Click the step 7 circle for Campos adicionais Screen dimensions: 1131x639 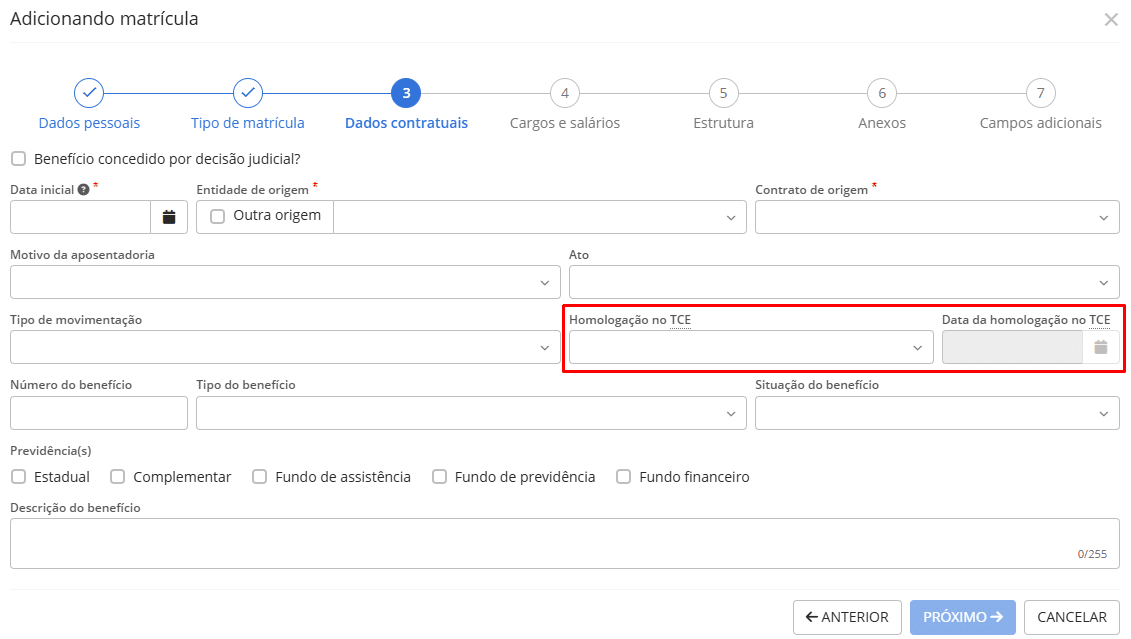(x=1040, y=92)
